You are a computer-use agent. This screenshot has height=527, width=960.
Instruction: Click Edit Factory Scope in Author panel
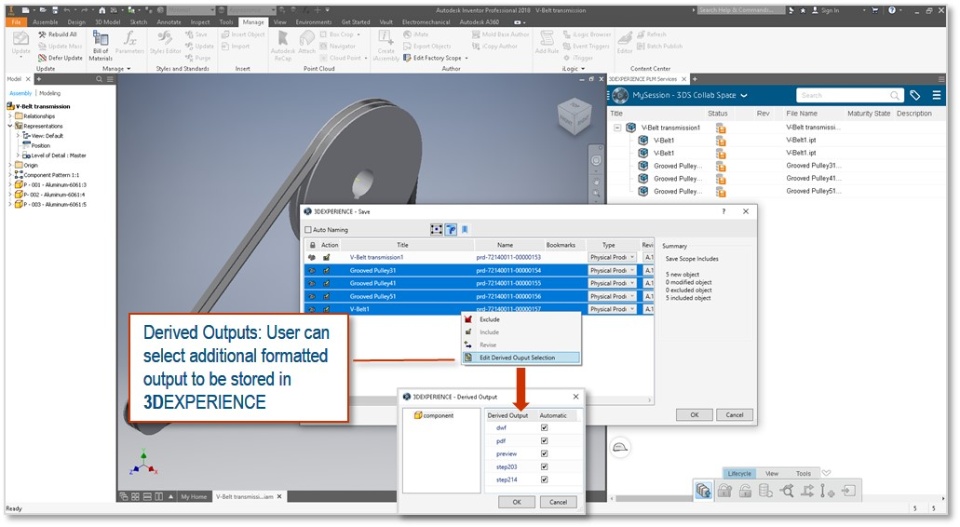(436, 58)
